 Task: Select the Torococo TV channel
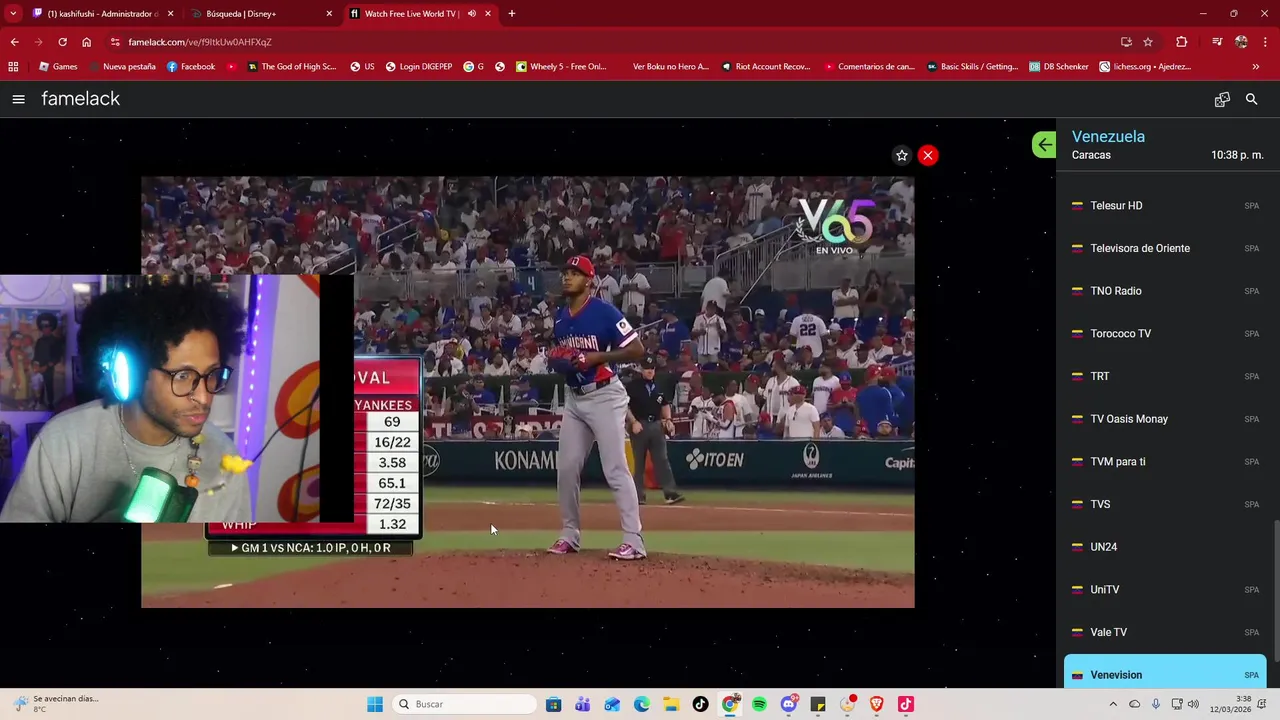click(1165, 334)
